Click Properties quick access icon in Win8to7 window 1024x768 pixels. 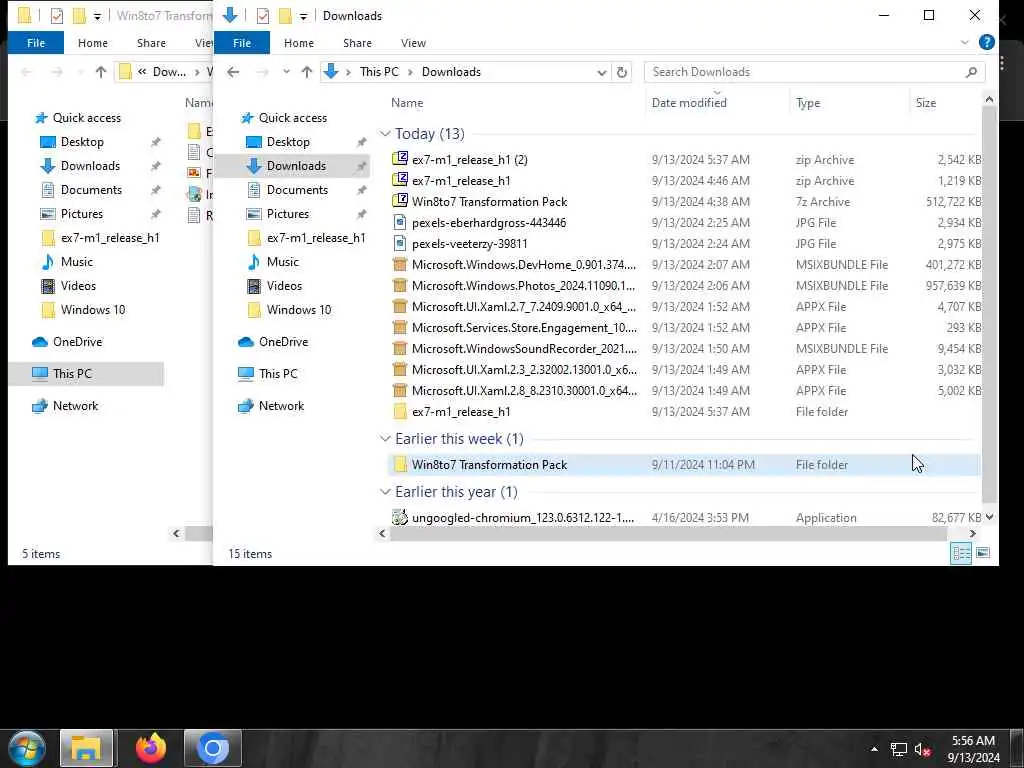(x=57, y=16)
